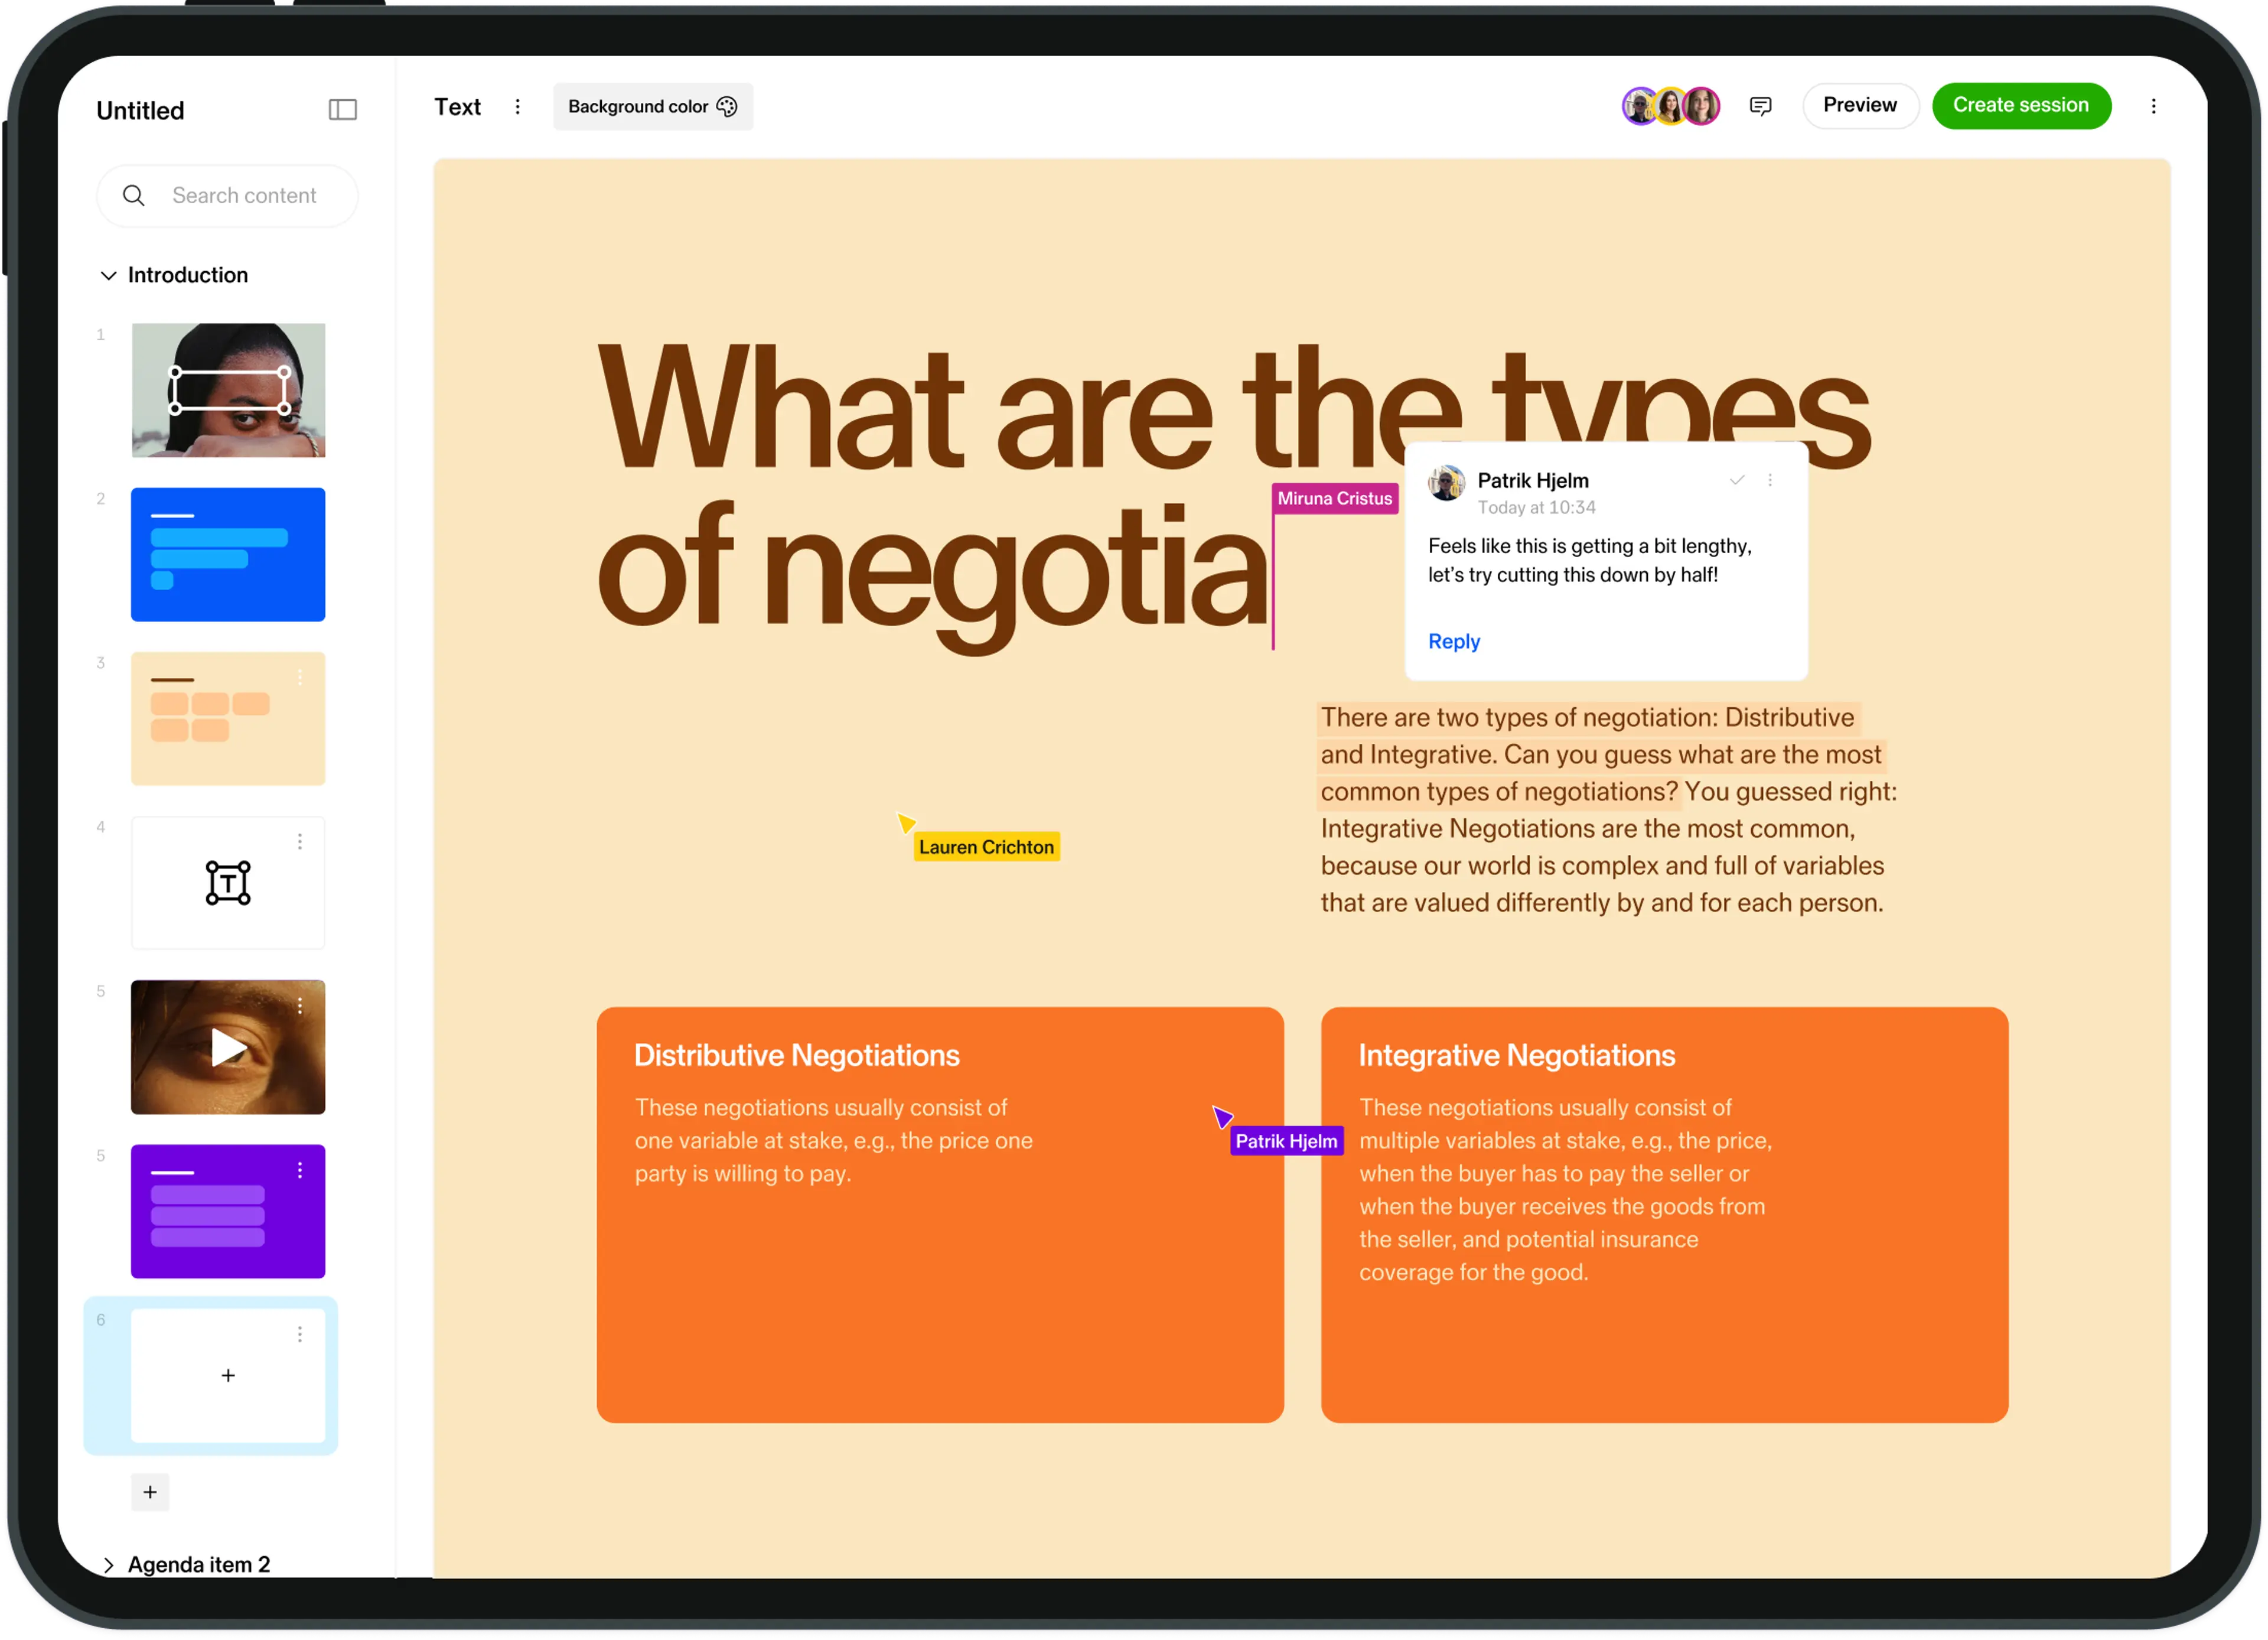2268x1640 pixels.
Task: Expand Agenda item 2 section
Action: (108, 1564)
